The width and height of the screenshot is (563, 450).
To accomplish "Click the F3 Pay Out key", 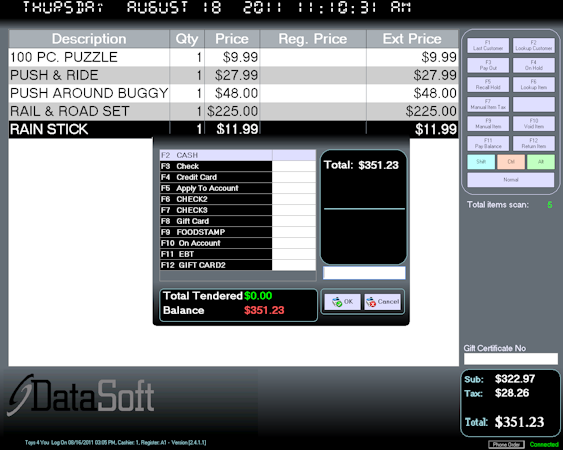I will tap(488, 65).
